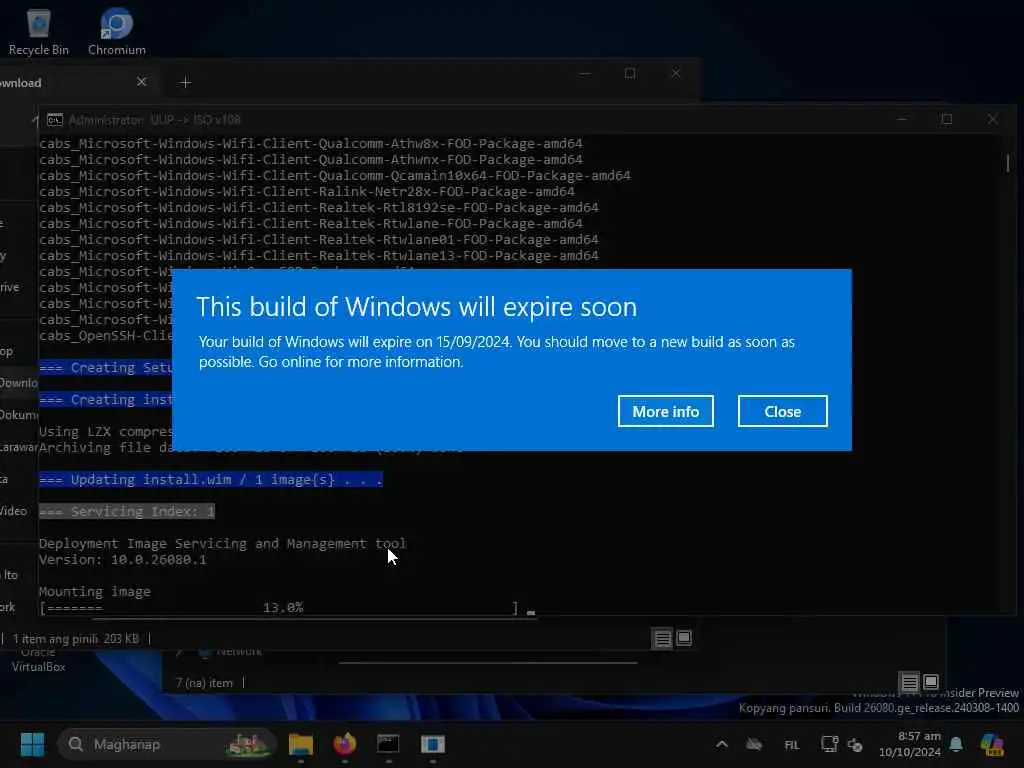
Task: Click the Mounting image progress bar
Action: tap(279, 608)
